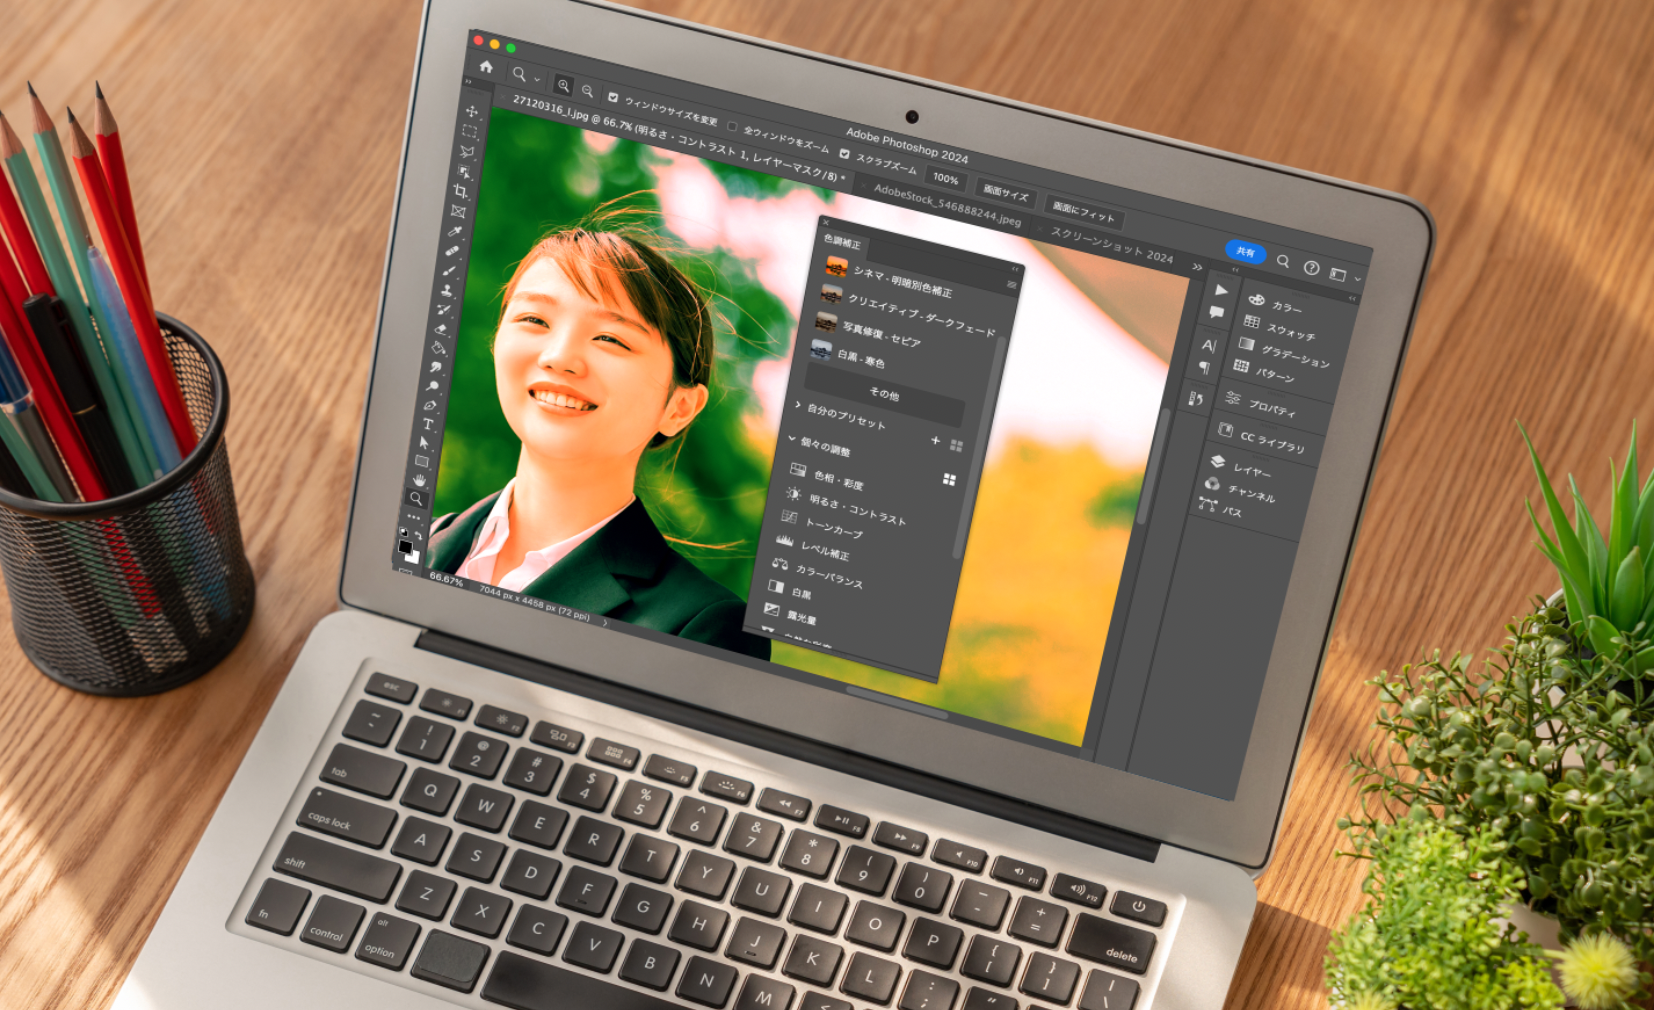
Task: Enable the 全ウィンドウをズーム checkbox
Action: coord(732,127)
